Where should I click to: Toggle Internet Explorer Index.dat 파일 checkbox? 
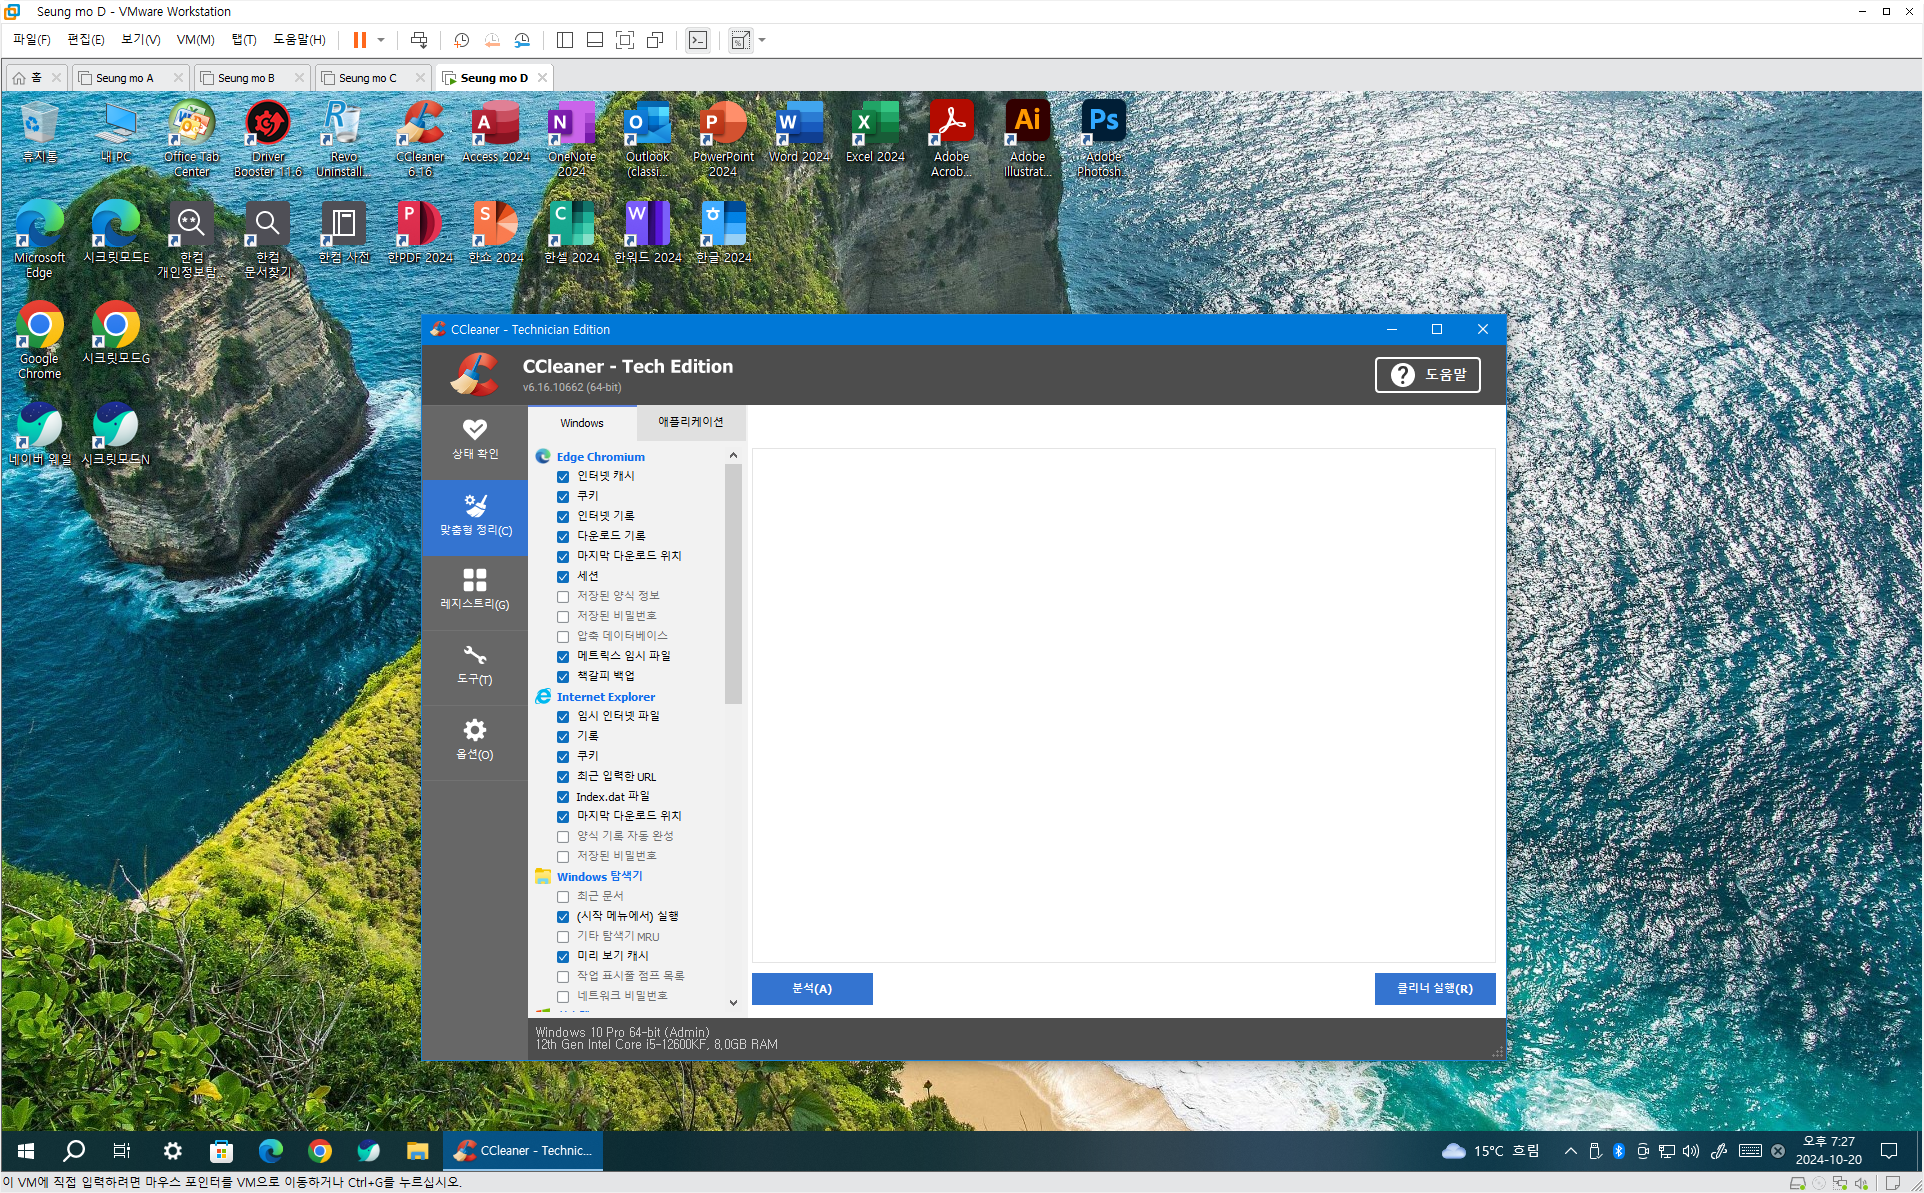point(563,797)
